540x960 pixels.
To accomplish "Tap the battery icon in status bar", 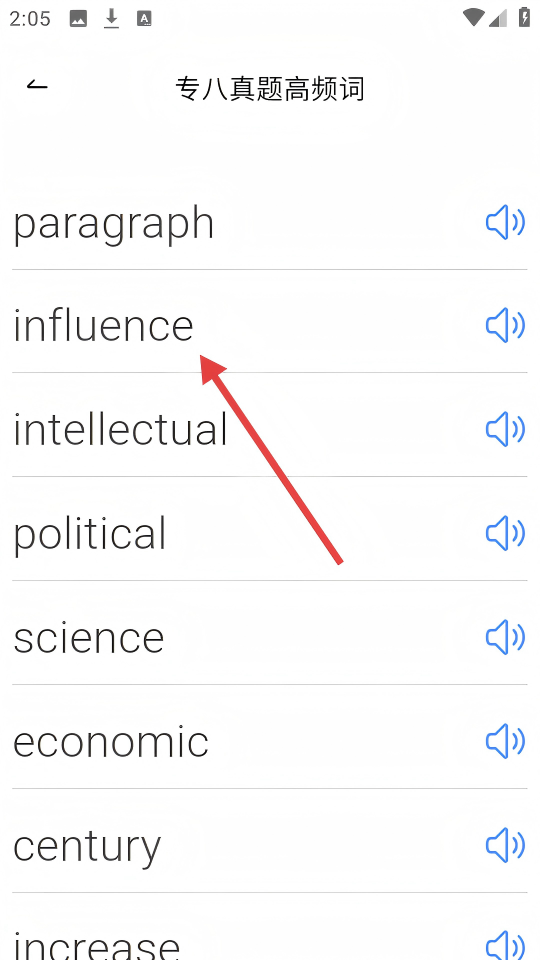I will click(x=524, y=17).
